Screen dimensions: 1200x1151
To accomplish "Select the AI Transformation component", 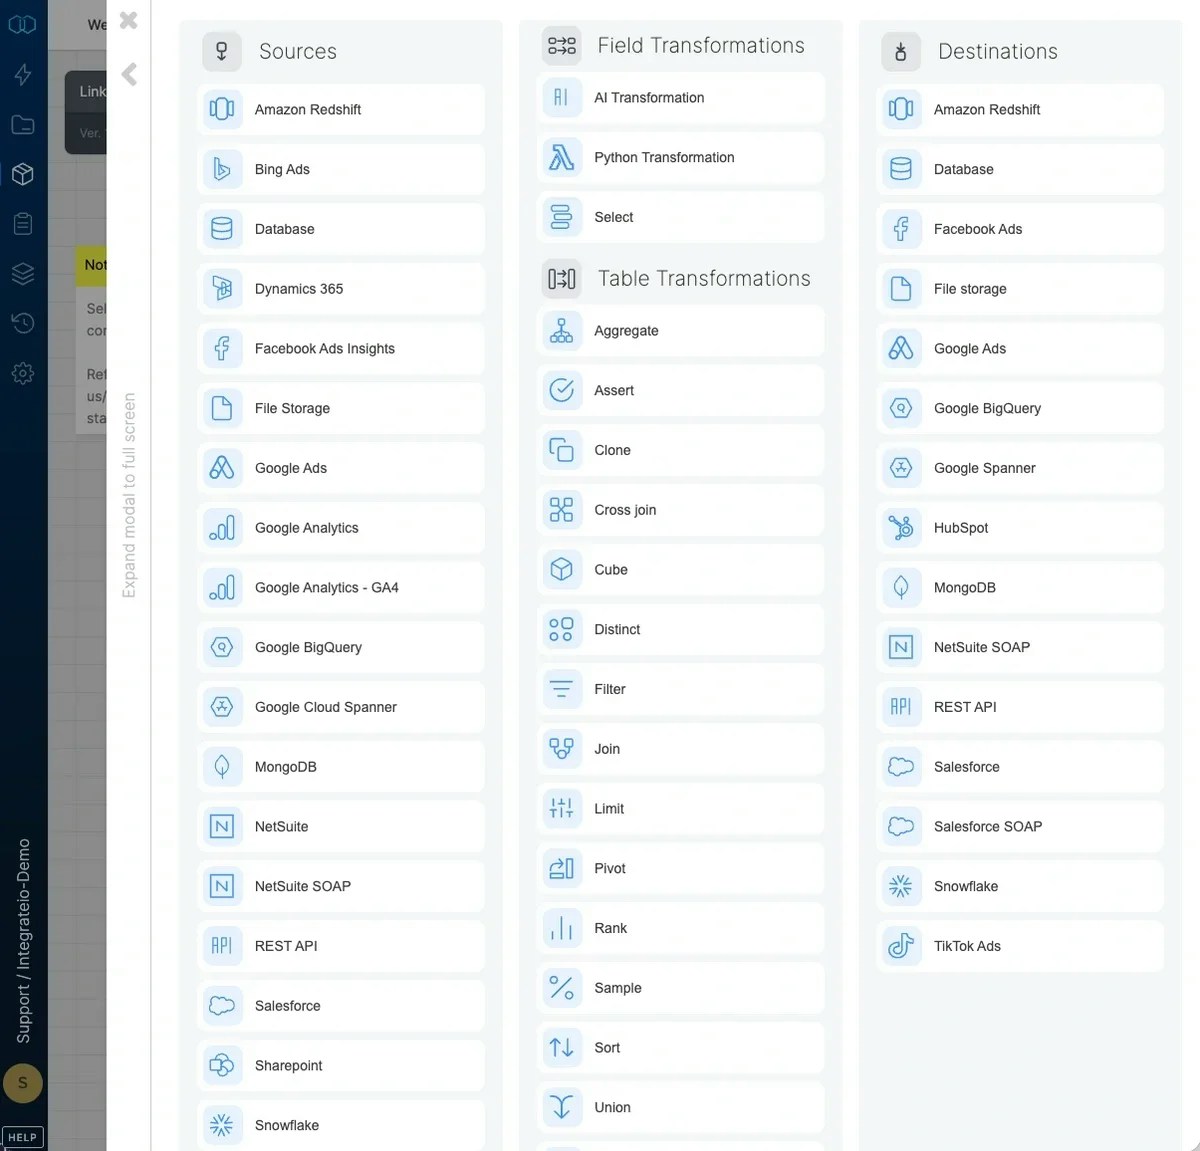I will 681,97.
